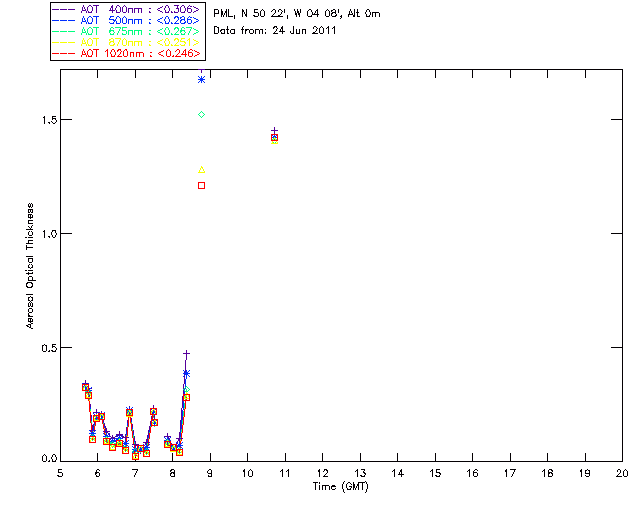Click the first red square data point at 5.7
Image resolution: width=640 pixels, height=512 pixels.
pos(85,387)
